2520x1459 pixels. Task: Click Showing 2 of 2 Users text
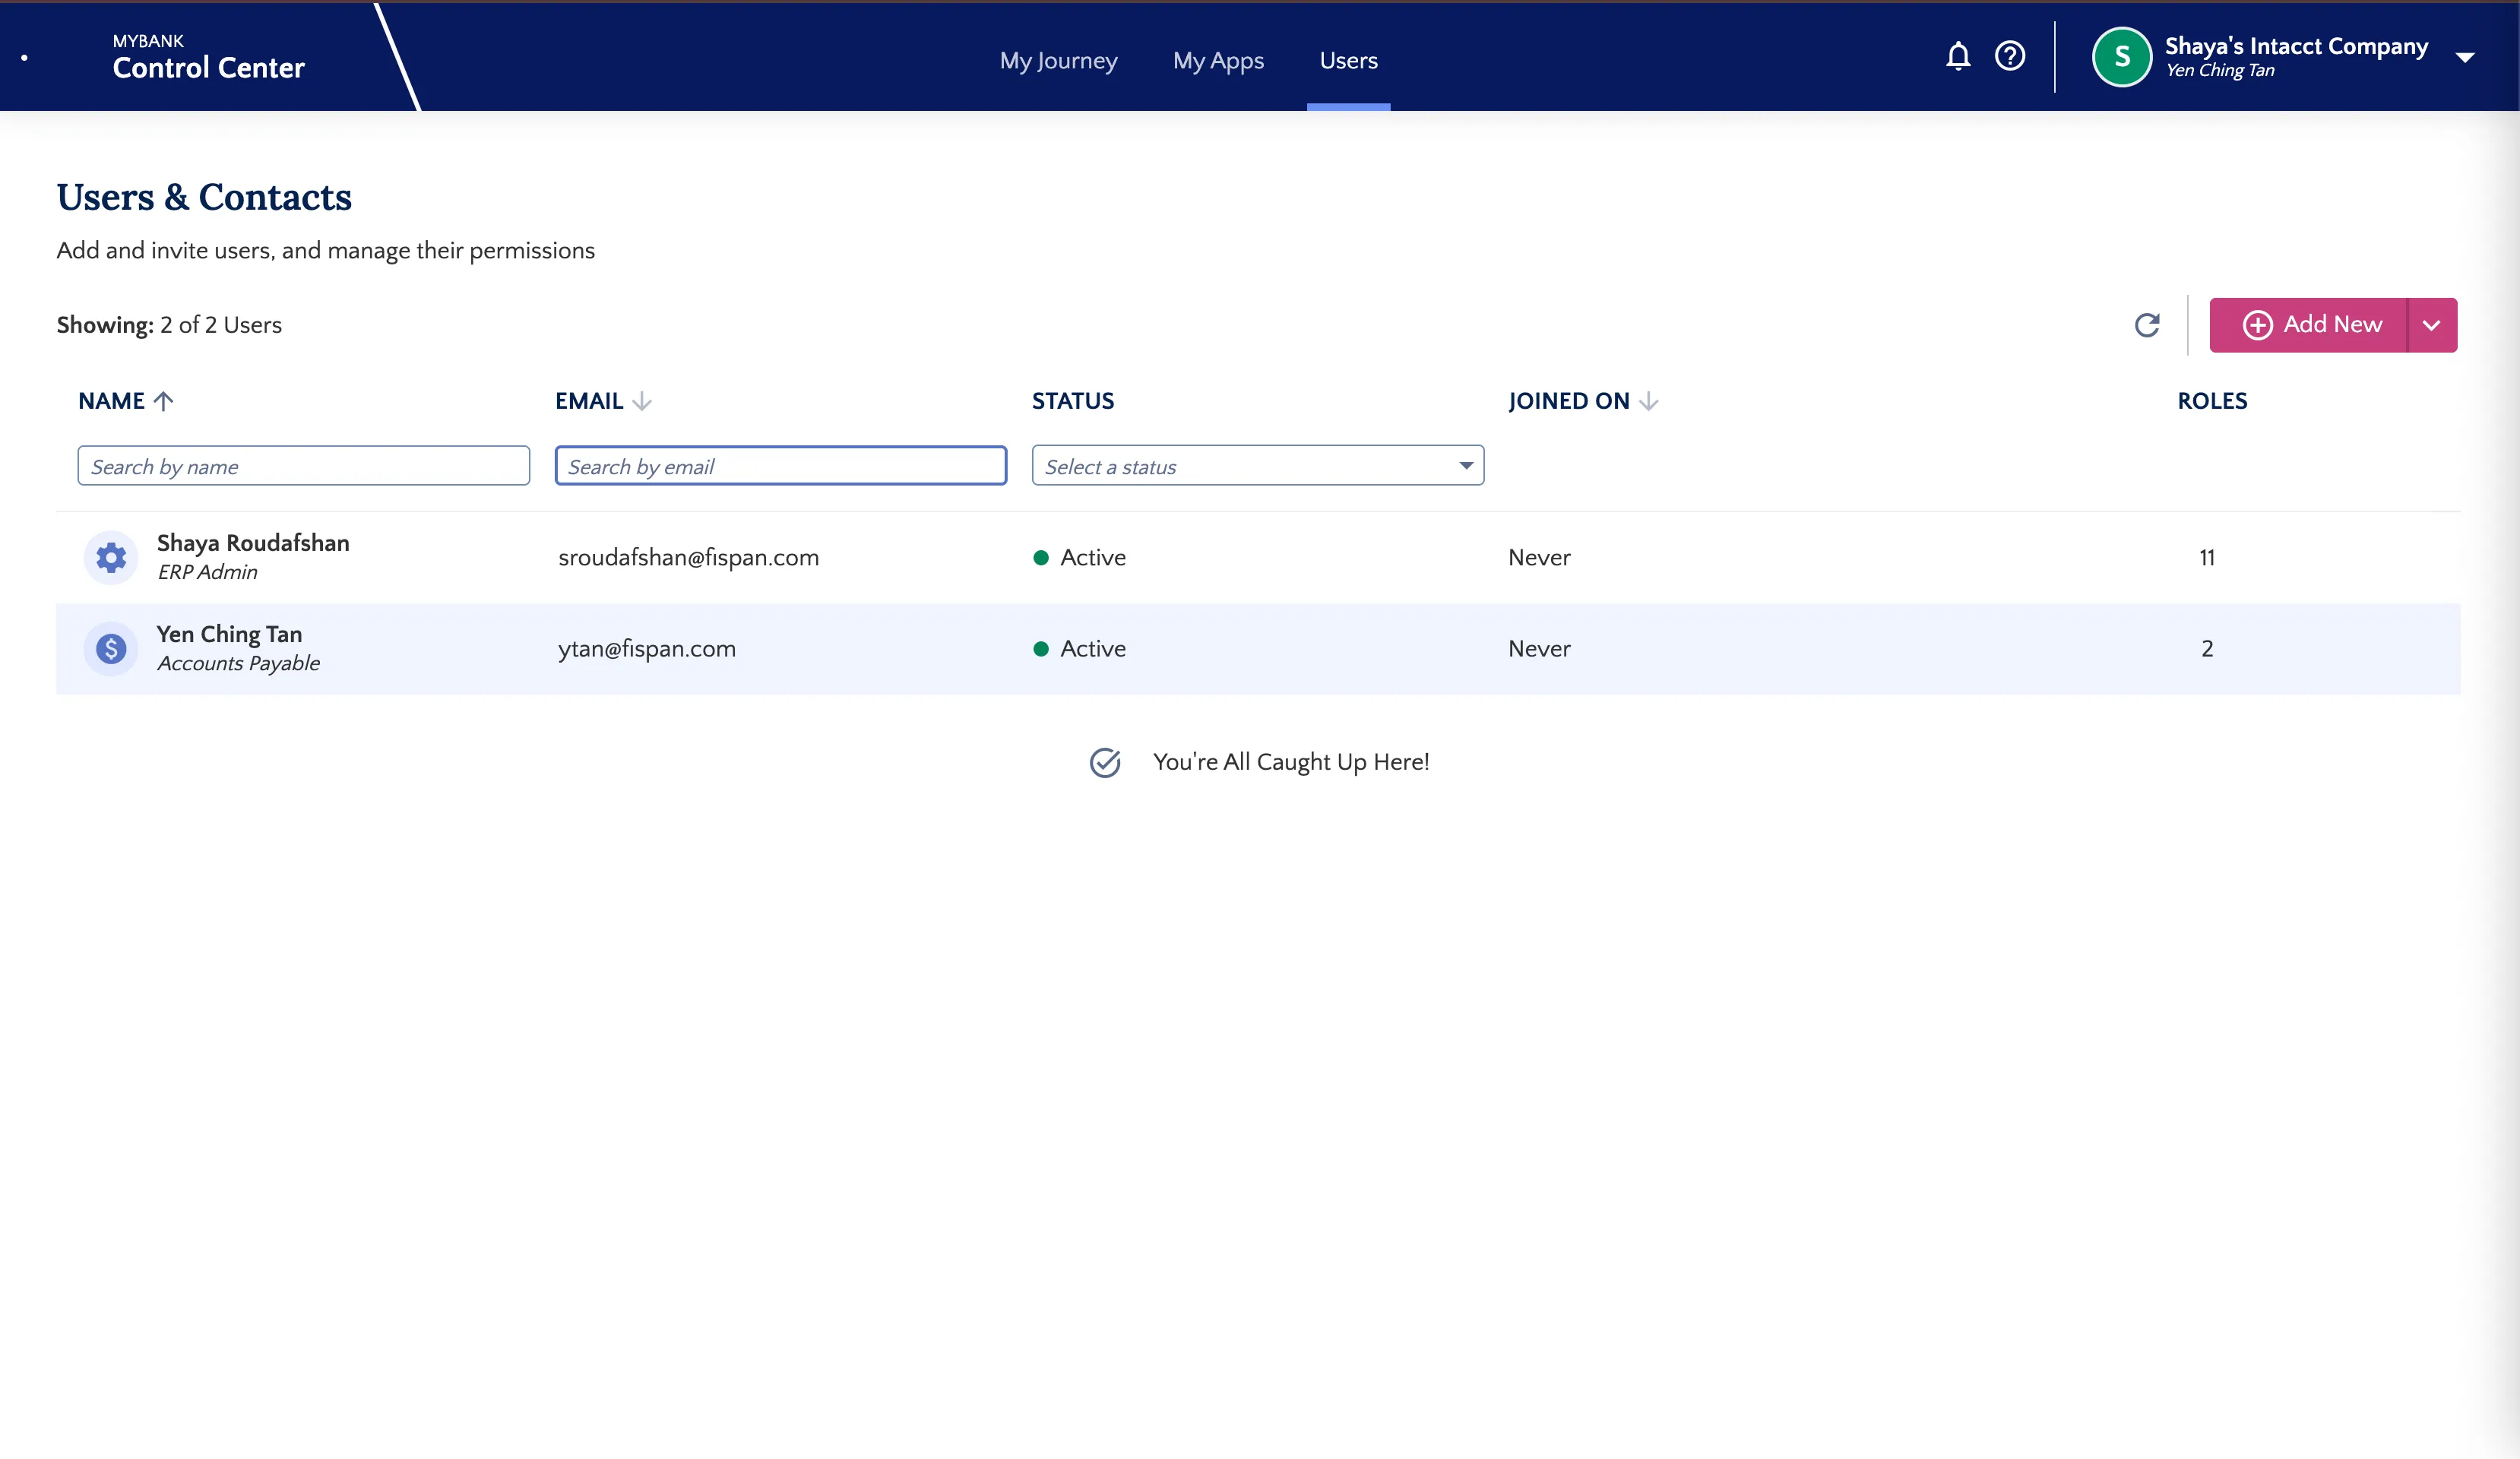169,325
